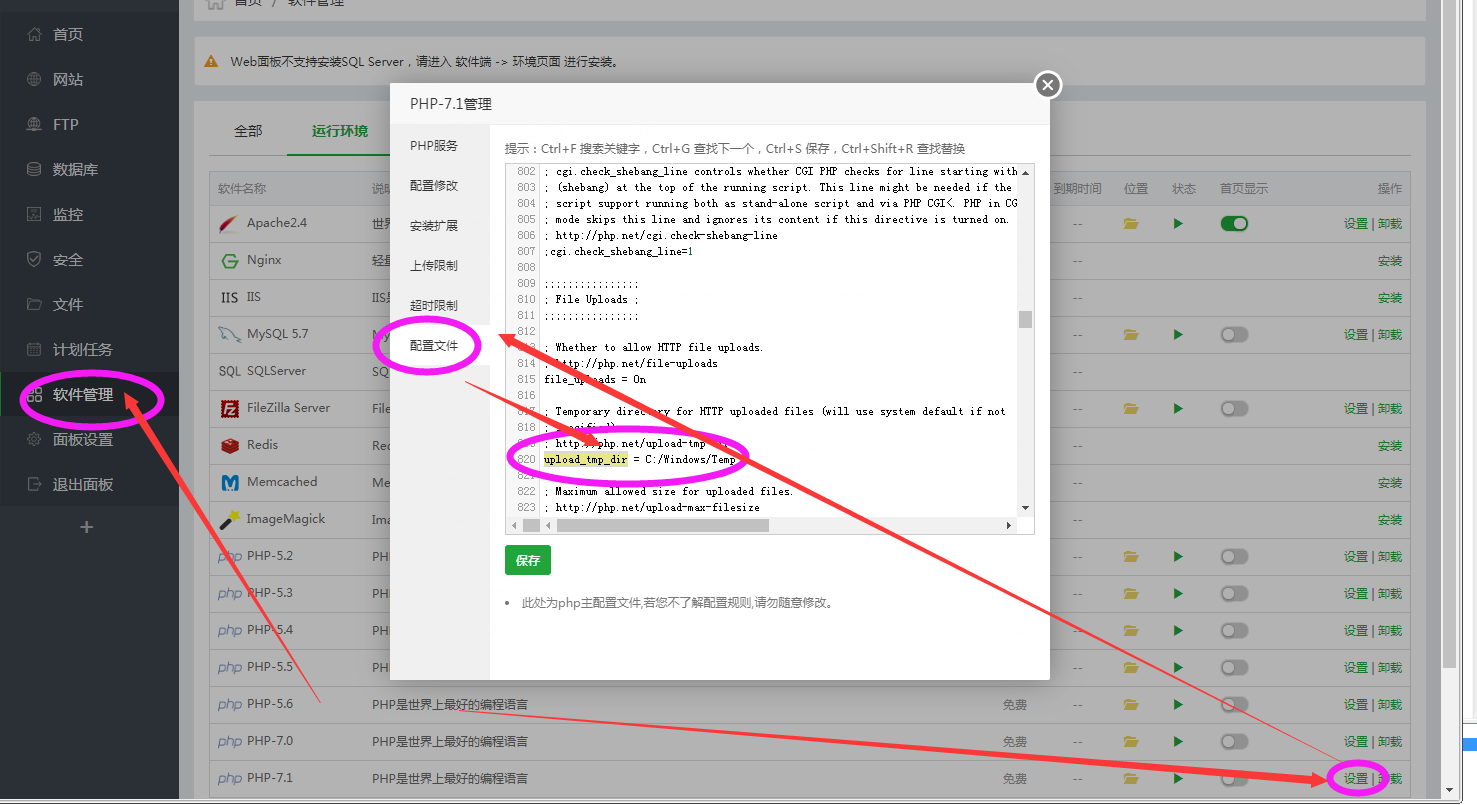Screen dimensions: 1477x805
Task: Open Home from the sidebar
Action: tap(68, 35)
